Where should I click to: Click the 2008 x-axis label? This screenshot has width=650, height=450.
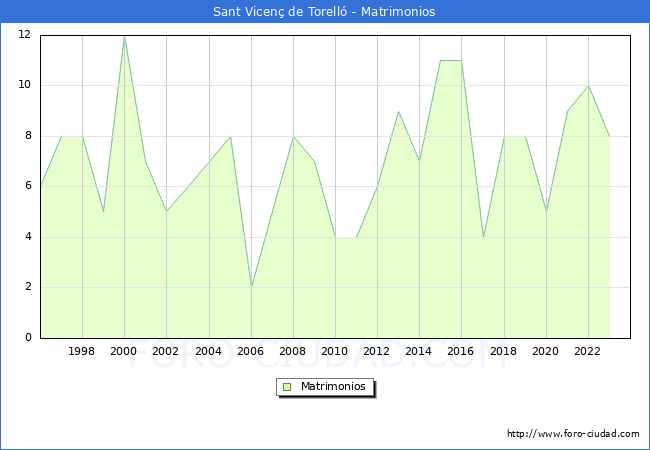click(x=293, y=351)
